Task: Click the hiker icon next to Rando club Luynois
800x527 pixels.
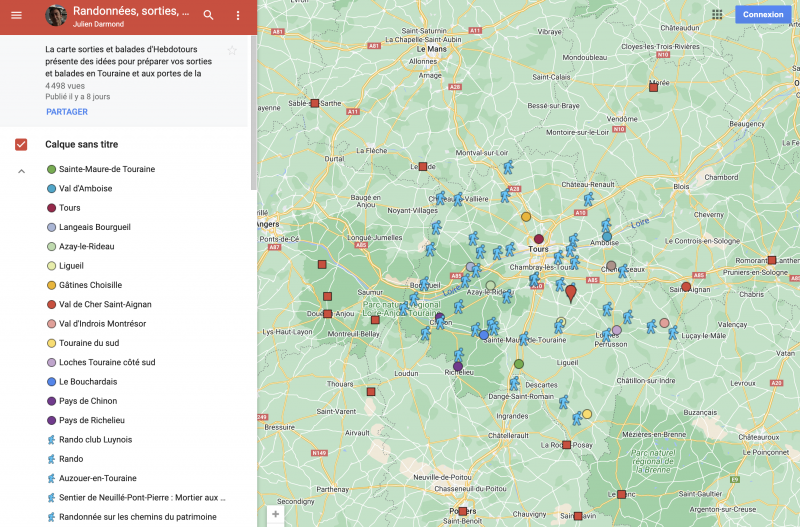Action: pyautogui.click(x=51, y=440)
